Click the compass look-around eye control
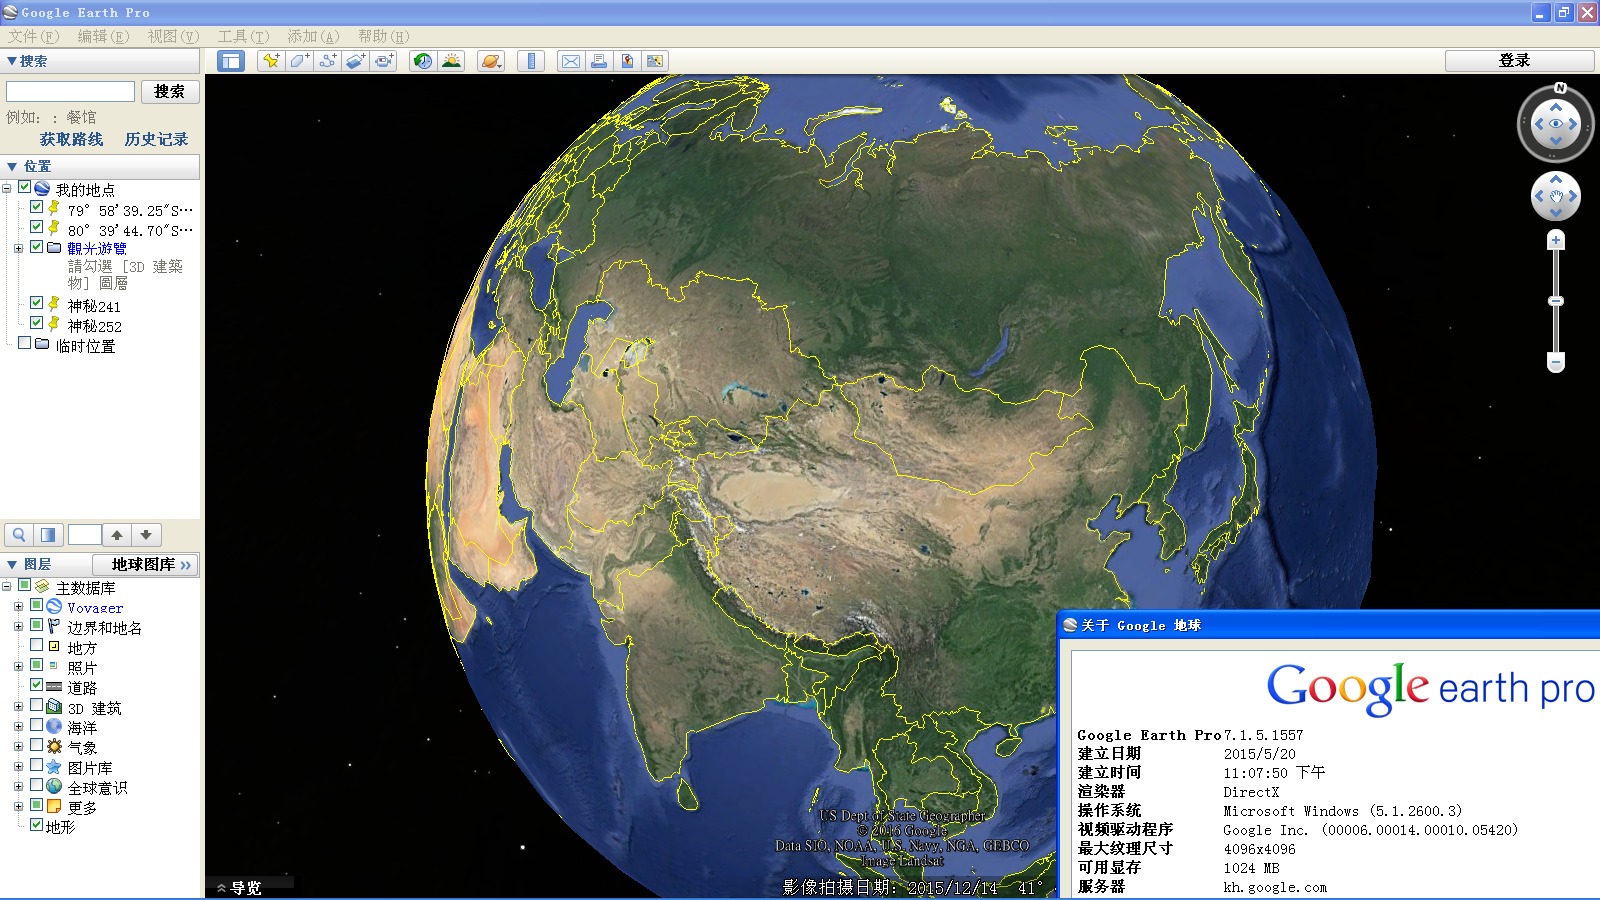The image size is (1600, 900). [1556, 124]
